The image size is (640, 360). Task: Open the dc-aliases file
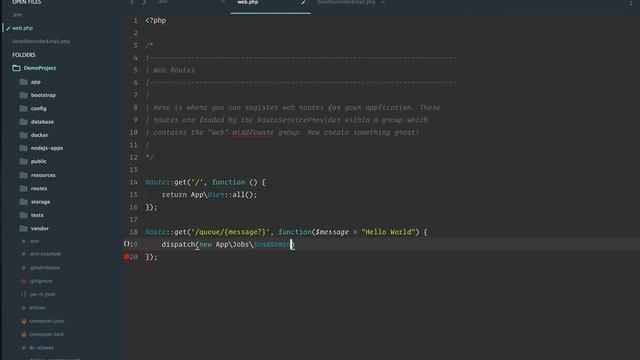[x=41, y=348]
